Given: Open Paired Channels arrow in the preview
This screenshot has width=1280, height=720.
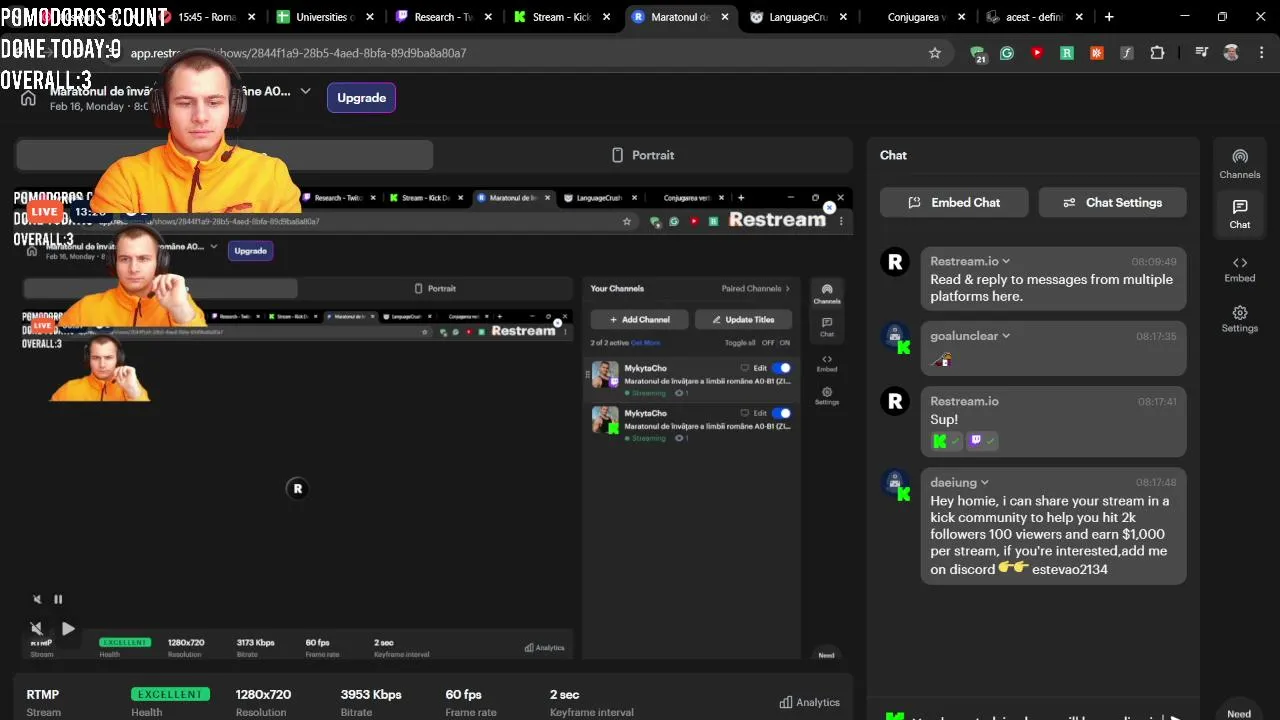Looking at the screenshot, I should [787, 289].
